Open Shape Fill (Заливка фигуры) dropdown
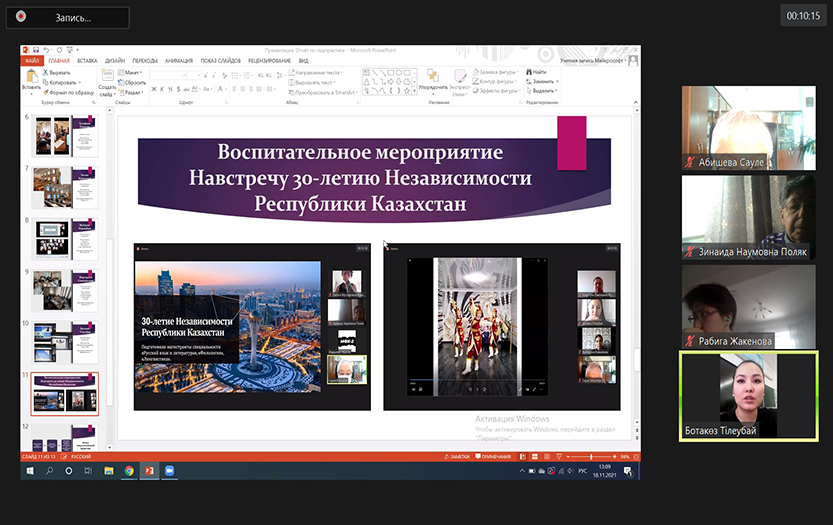Viewport: 833px width, 525px height. coord(498,72)
